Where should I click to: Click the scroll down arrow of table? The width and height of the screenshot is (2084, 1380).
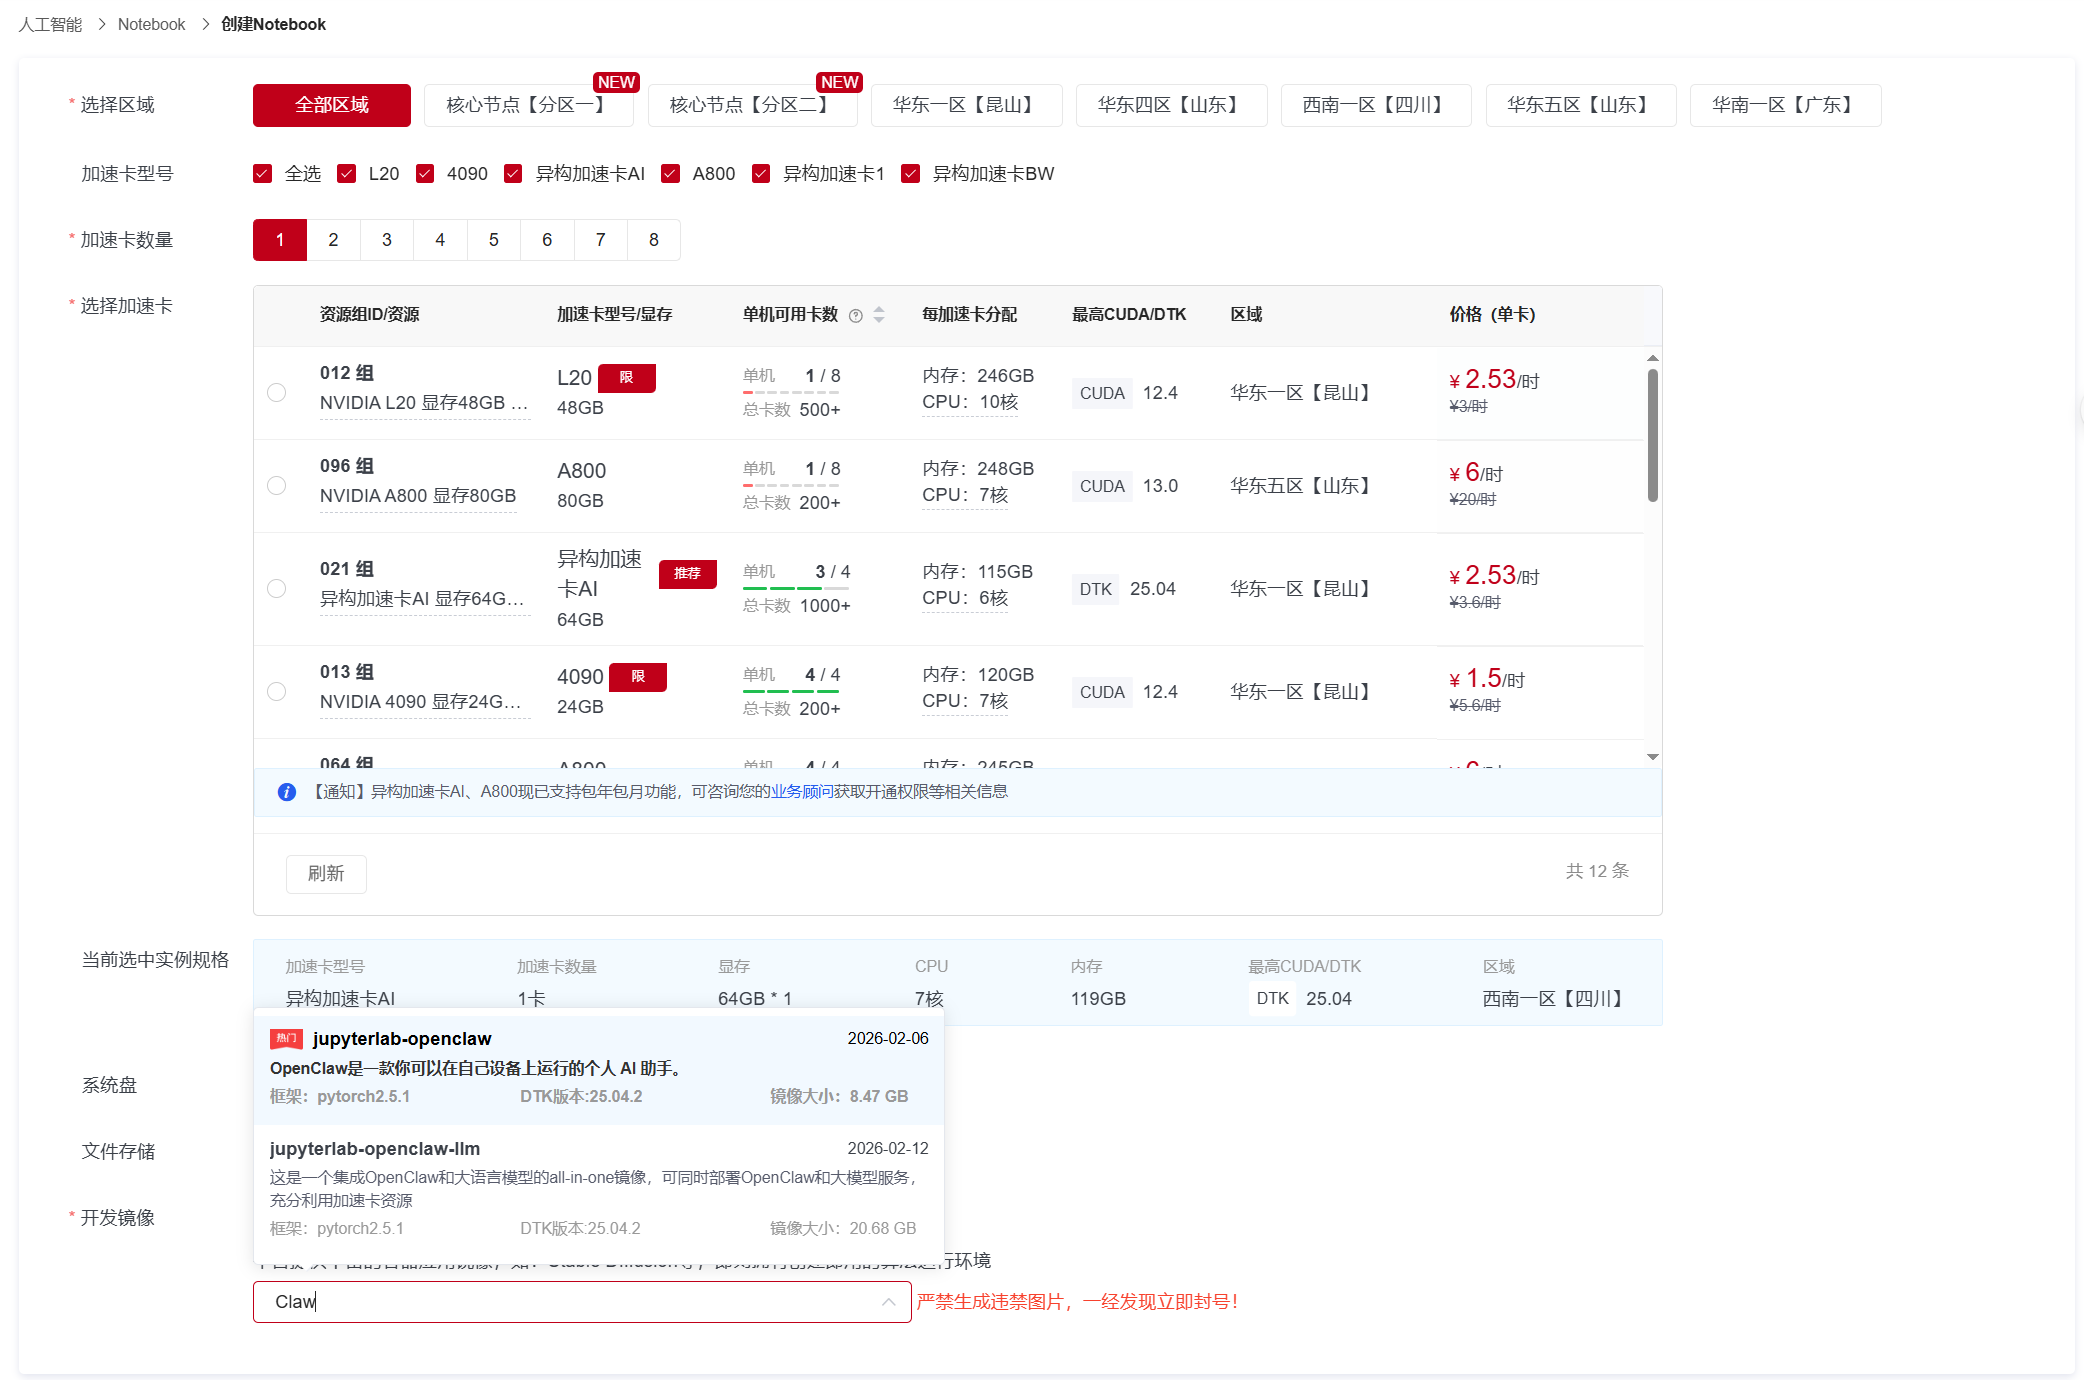pyautogui.click(x=1652, y=757)
